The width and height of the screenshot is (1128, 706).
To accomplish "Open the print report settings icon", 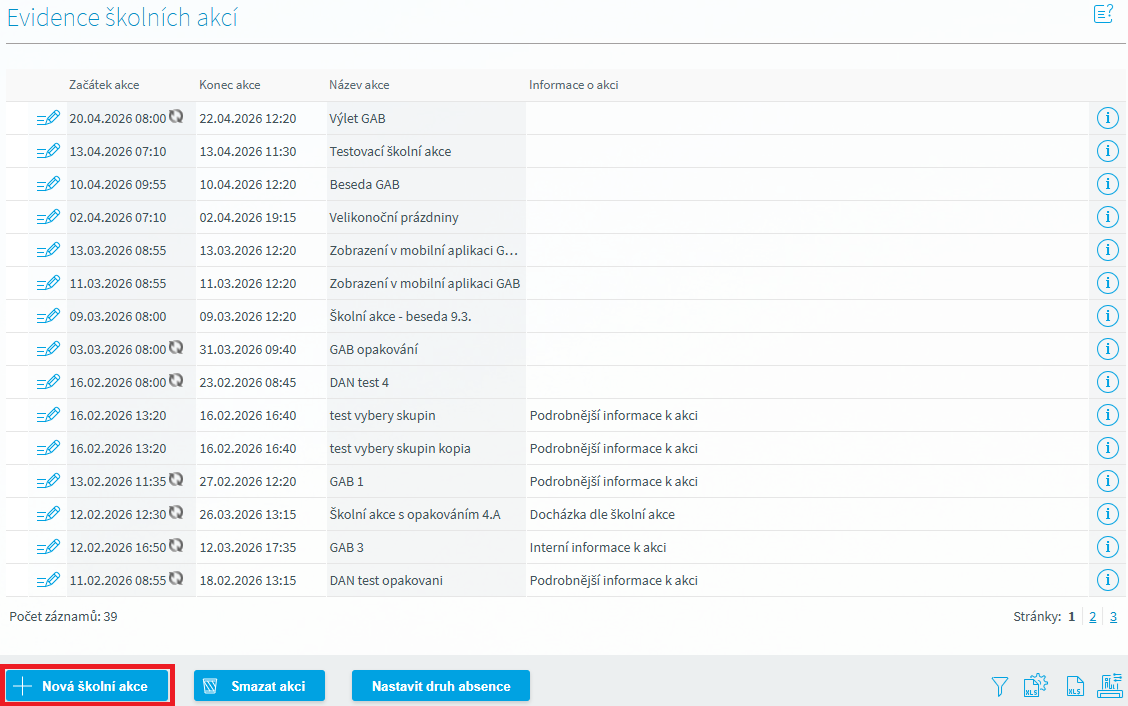I will tap(1110, 687).
